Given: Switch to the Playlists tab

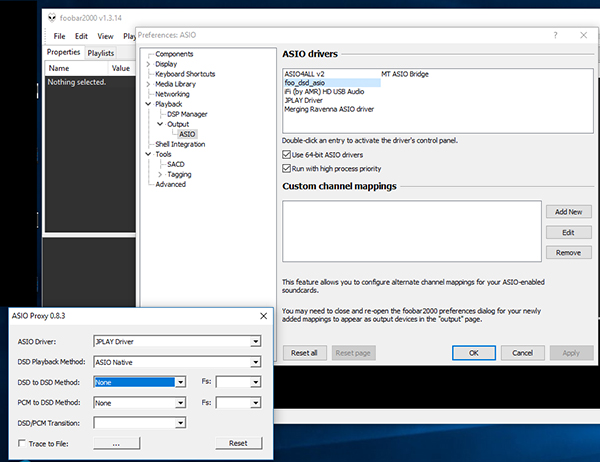Looking at the screenshot, I should (x=101, y=53).
